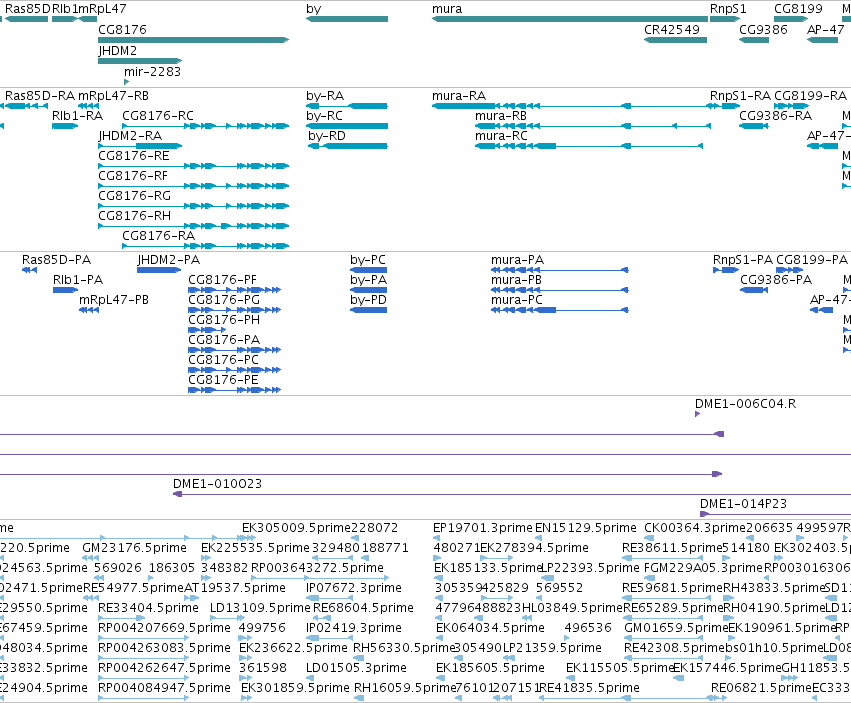Select the mura-RB transcript label

(501, 116)
